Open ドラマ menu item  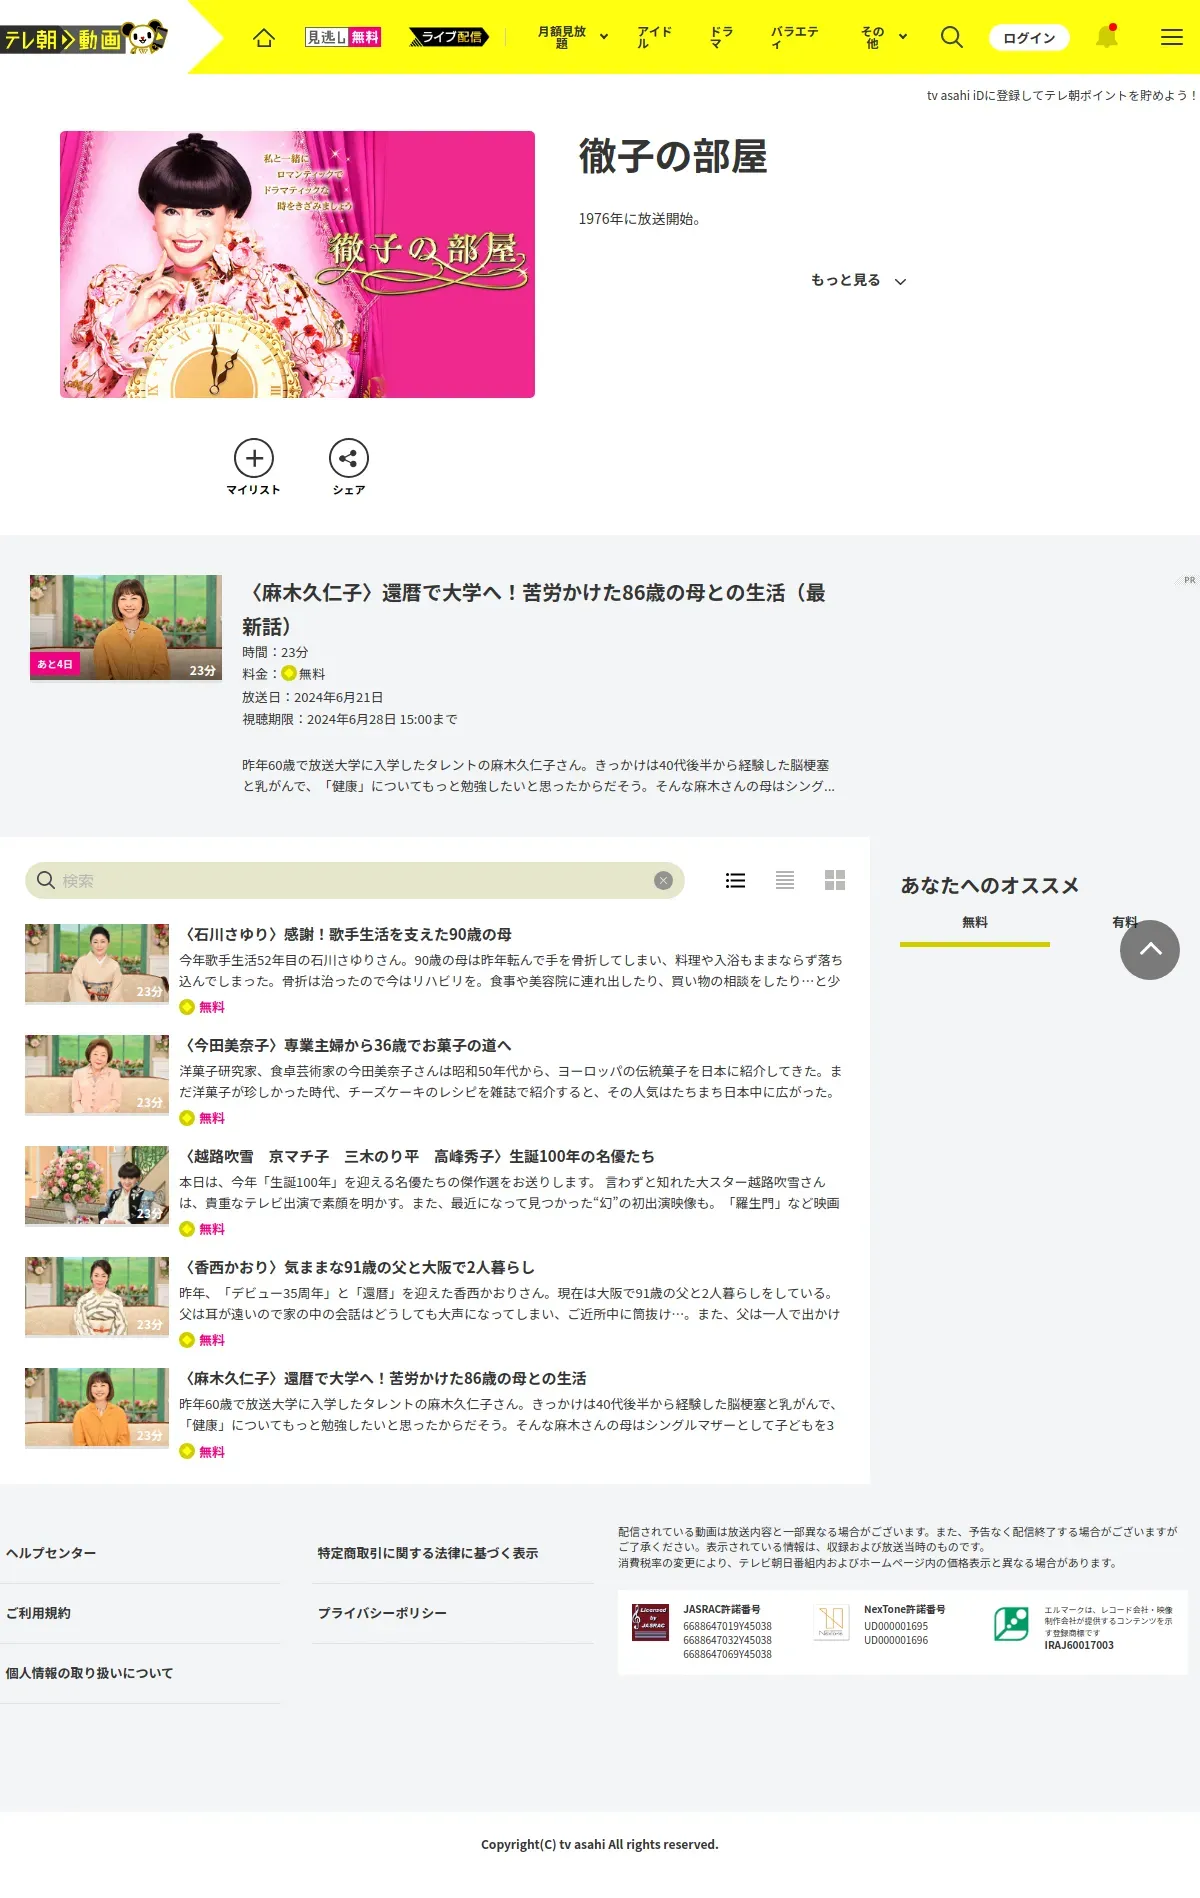[722, 37]
